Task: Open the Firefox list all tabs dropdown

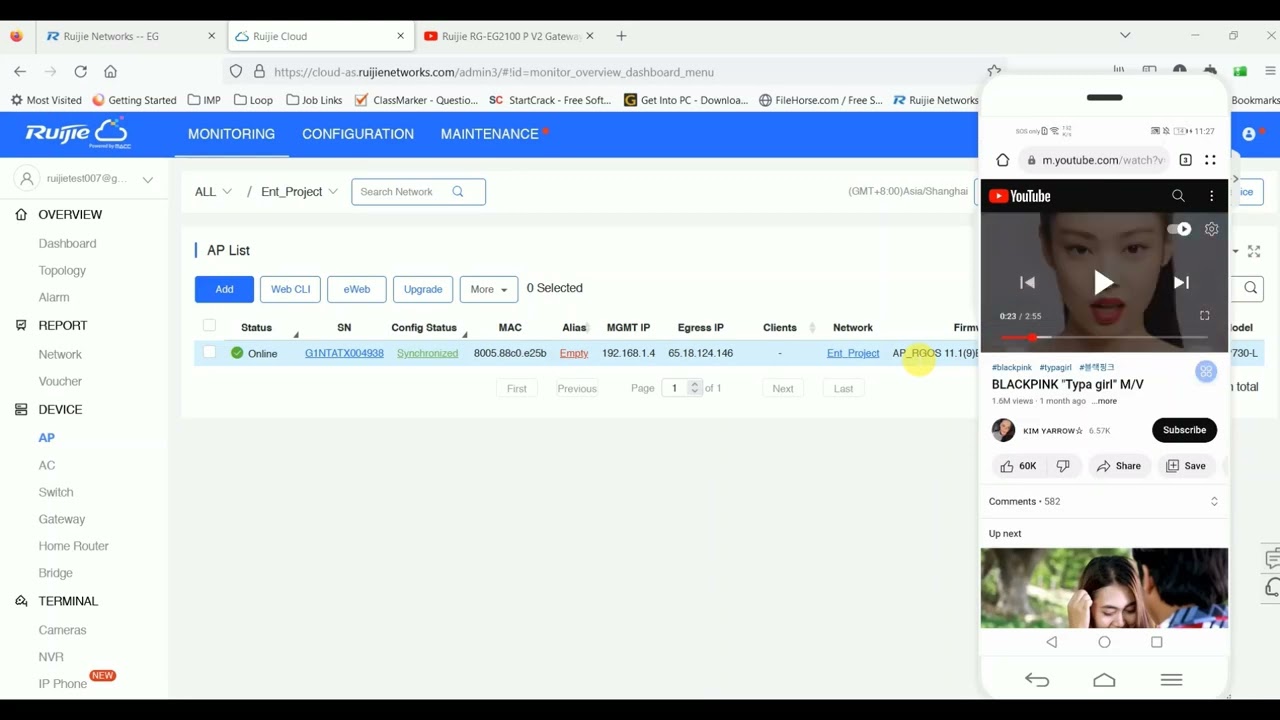Action: (1125, 36)
